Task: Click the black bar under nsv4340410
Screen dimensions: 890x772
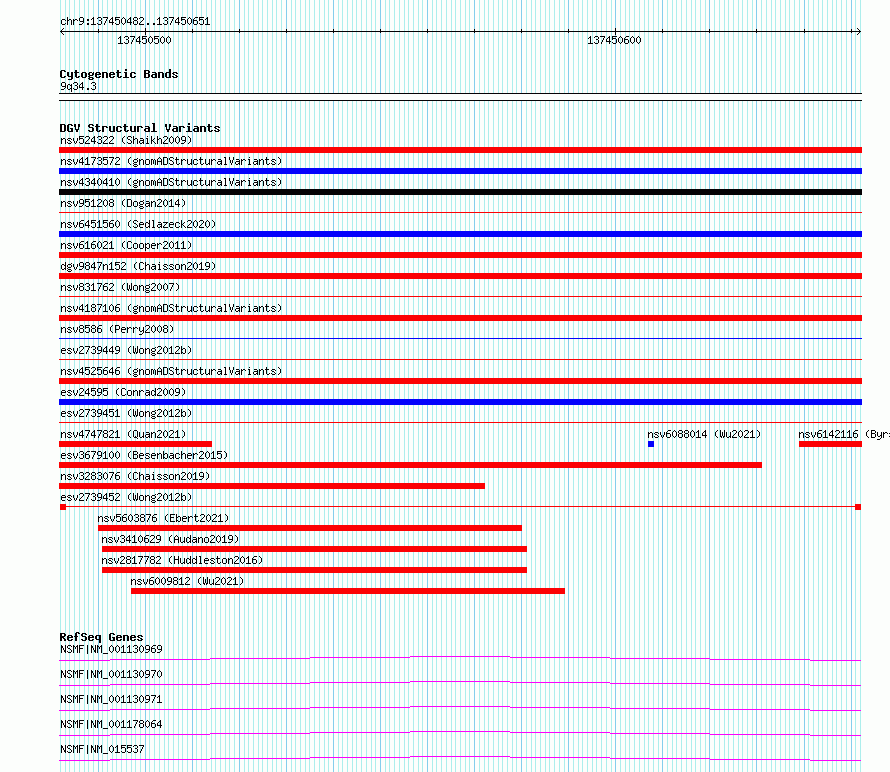Action: 460,192
